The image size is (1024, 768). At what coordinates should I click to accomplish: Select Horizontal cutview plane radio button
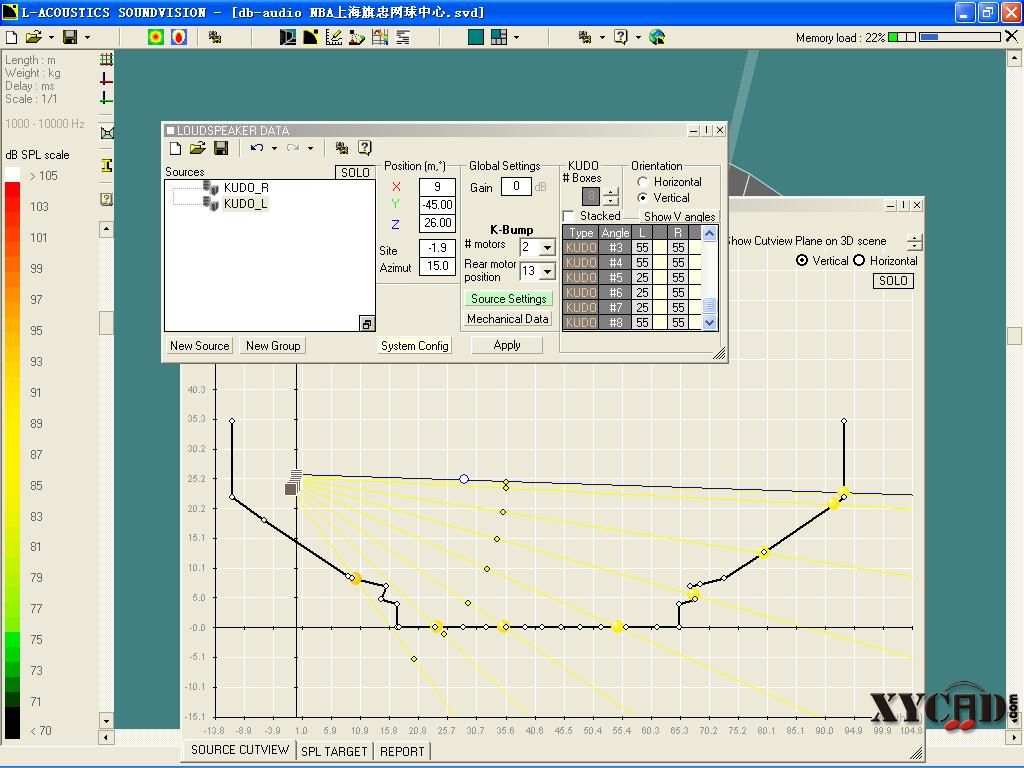click(859, 261)
